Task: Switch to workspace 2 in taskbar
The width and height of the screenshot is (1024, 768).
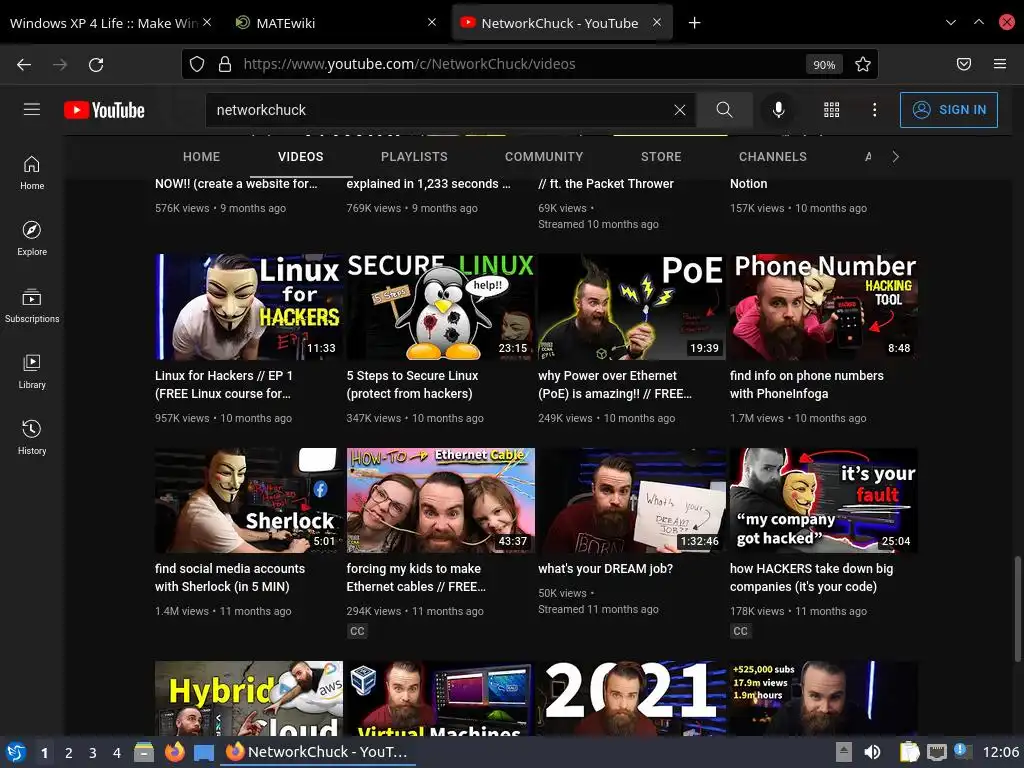Action: click(69, 753)
